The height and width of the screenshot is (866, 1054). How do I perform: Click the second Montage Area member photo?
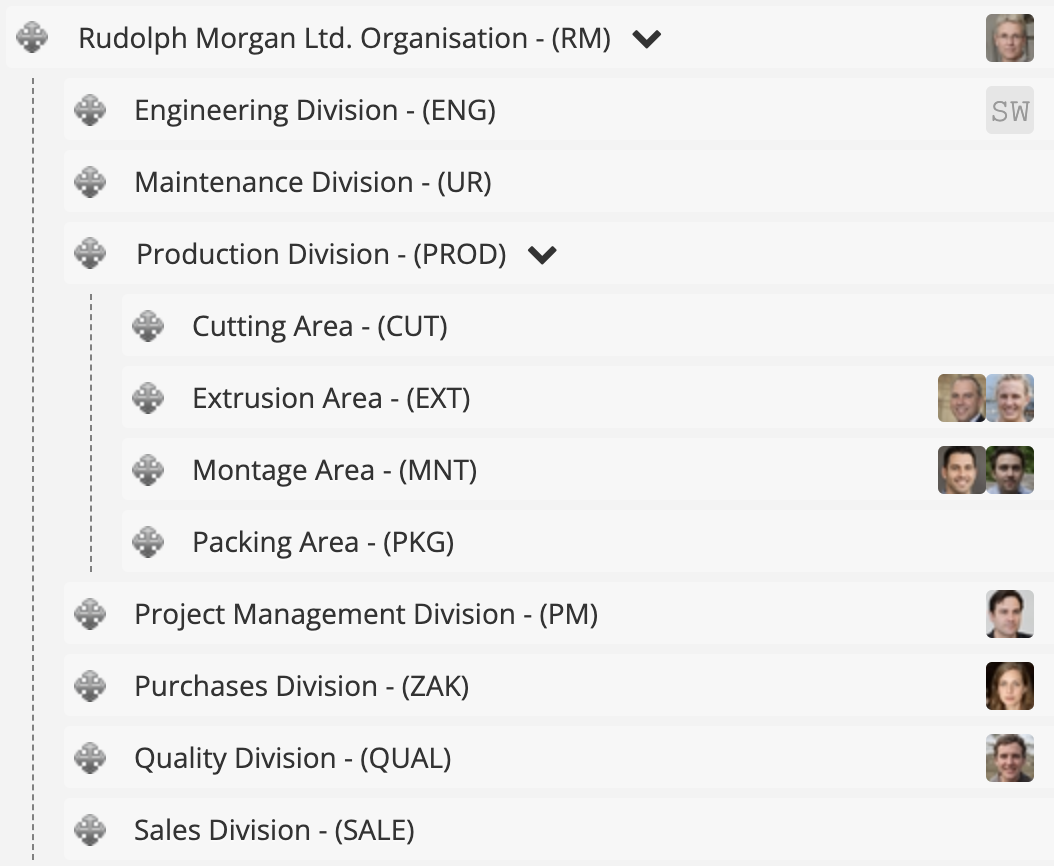1010,470
